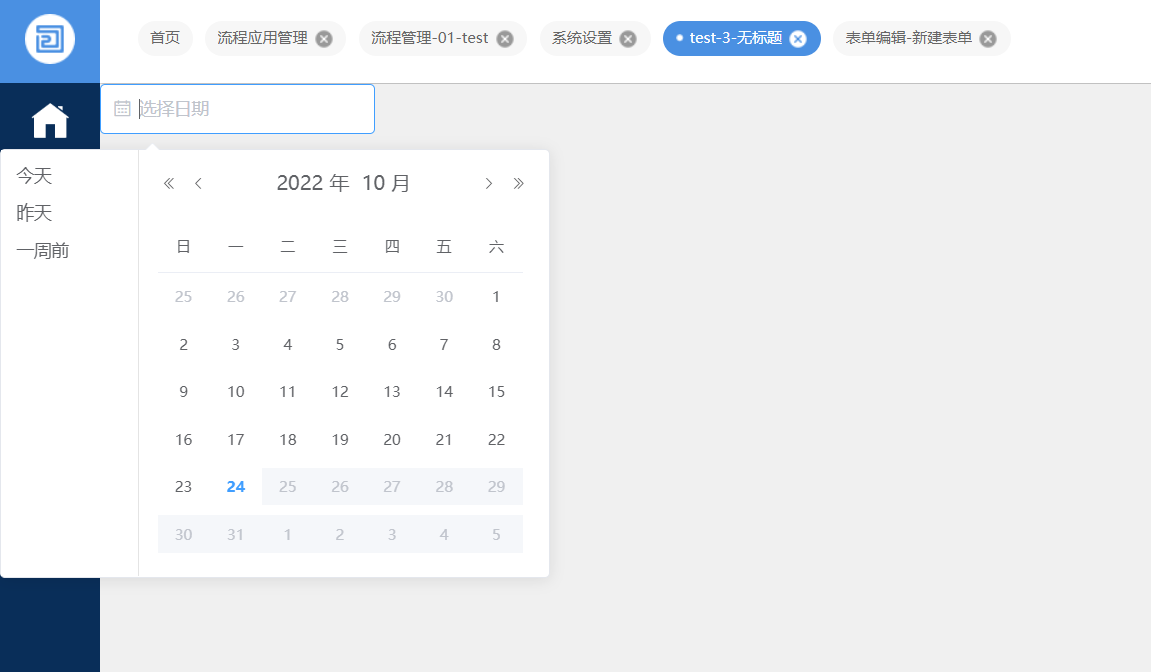This screenshot has width=1151, height=672.
Task: Click the 2022 年 year label
Action: click(313, 183)
